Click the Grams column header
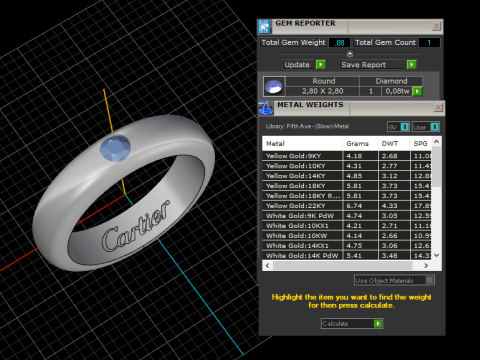This screenshot has height=360, width=480. pyautogui.click(x=360, y=144)
